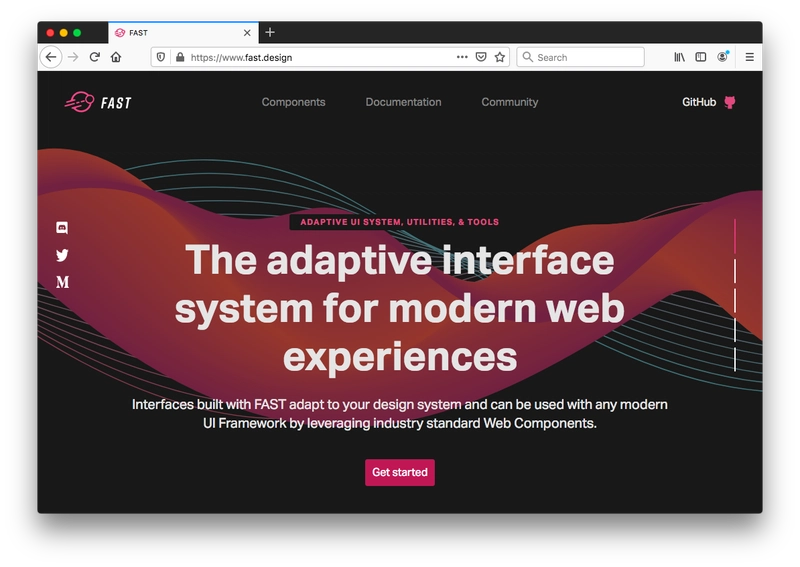Click the paragraph beginning 'Interfaces built with FAST'
800x567 pixels.
pyautogui.click(x=399, y=414)
